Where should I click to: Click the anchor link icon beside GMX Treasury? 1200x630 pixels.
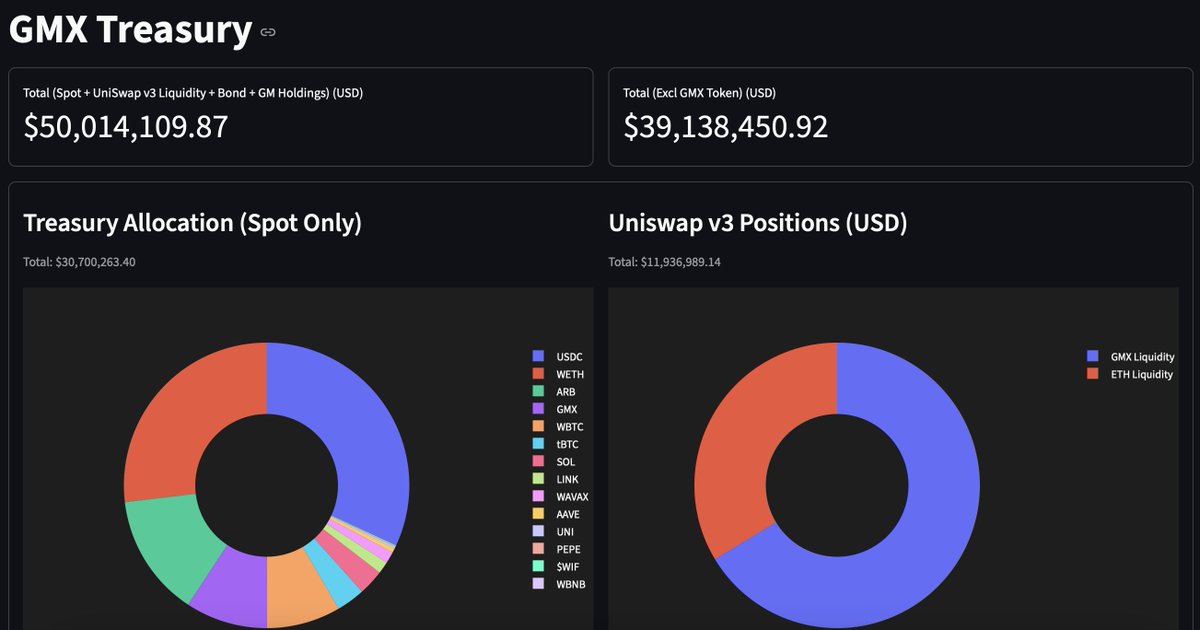coord(268,32)
